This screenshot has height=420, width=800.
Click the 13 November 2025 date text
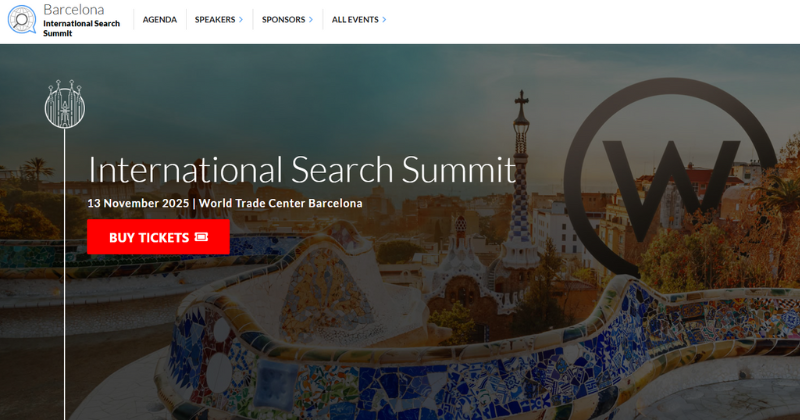click(x=138, y=203)
